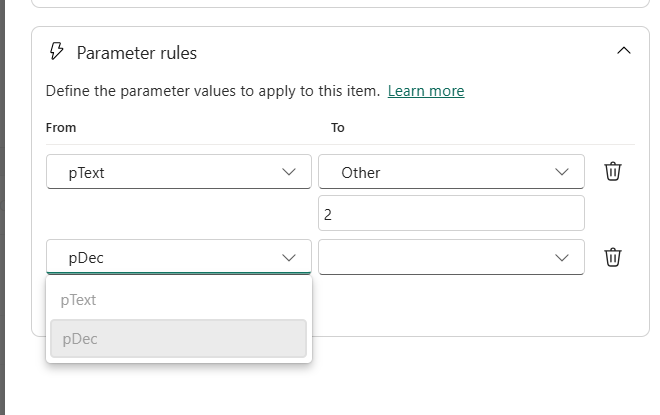Open the Learn more link

point(426,91)
